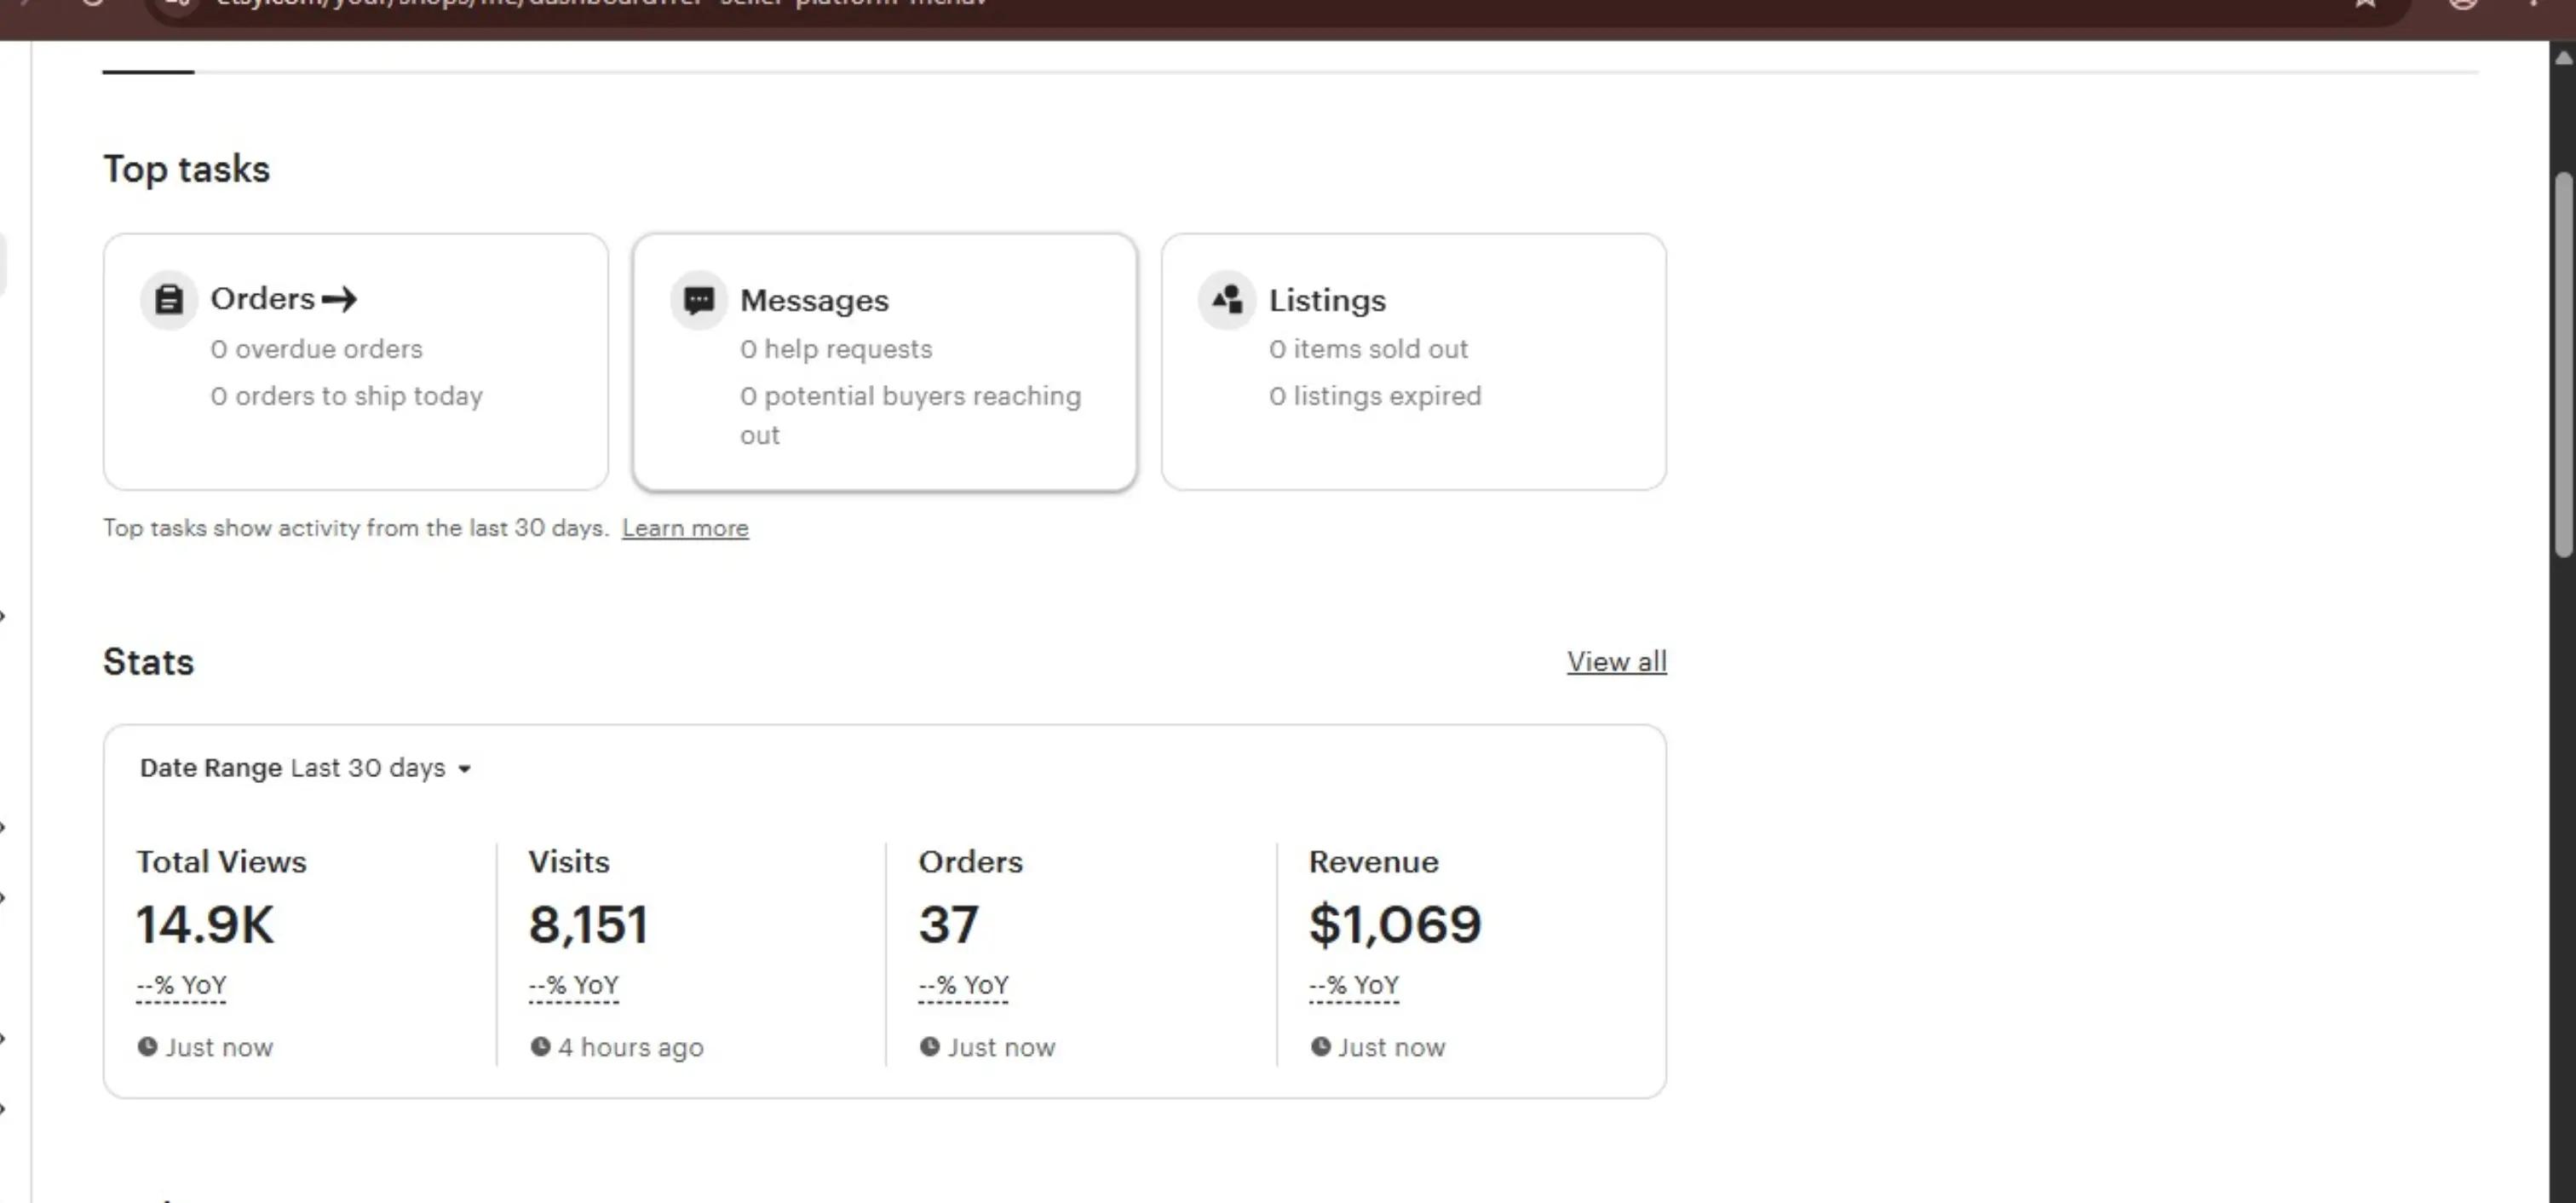Open the Listings task card heading
This screenshot has width=2576, height=1203.
(x=1327, y=300)
